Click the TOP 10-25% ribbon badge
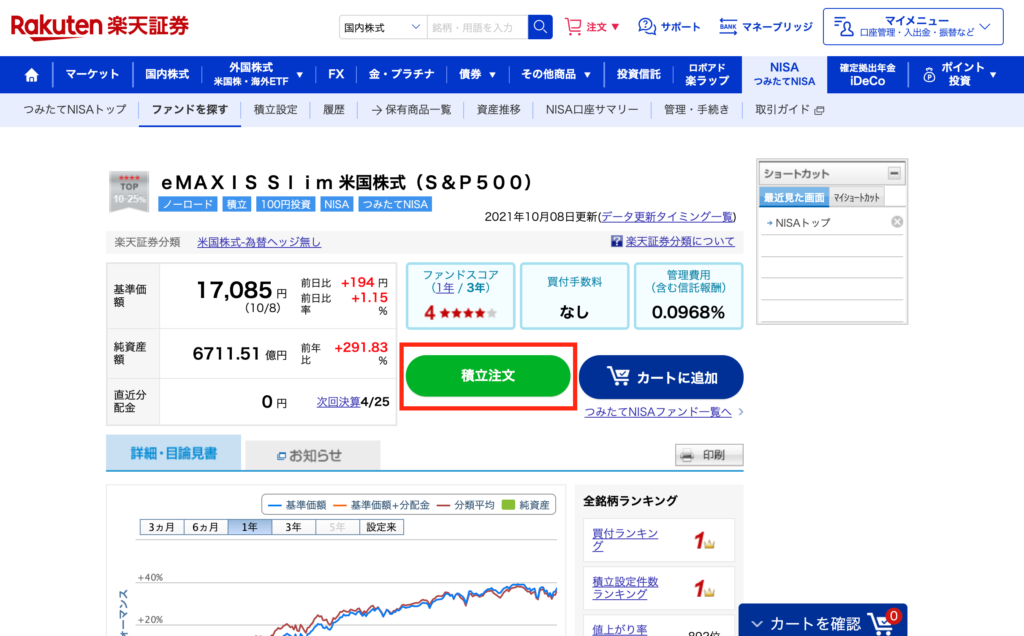Image resolution: width=1024 pixels, height=636 pixels. pyautogui.click(x=129, y=191)
